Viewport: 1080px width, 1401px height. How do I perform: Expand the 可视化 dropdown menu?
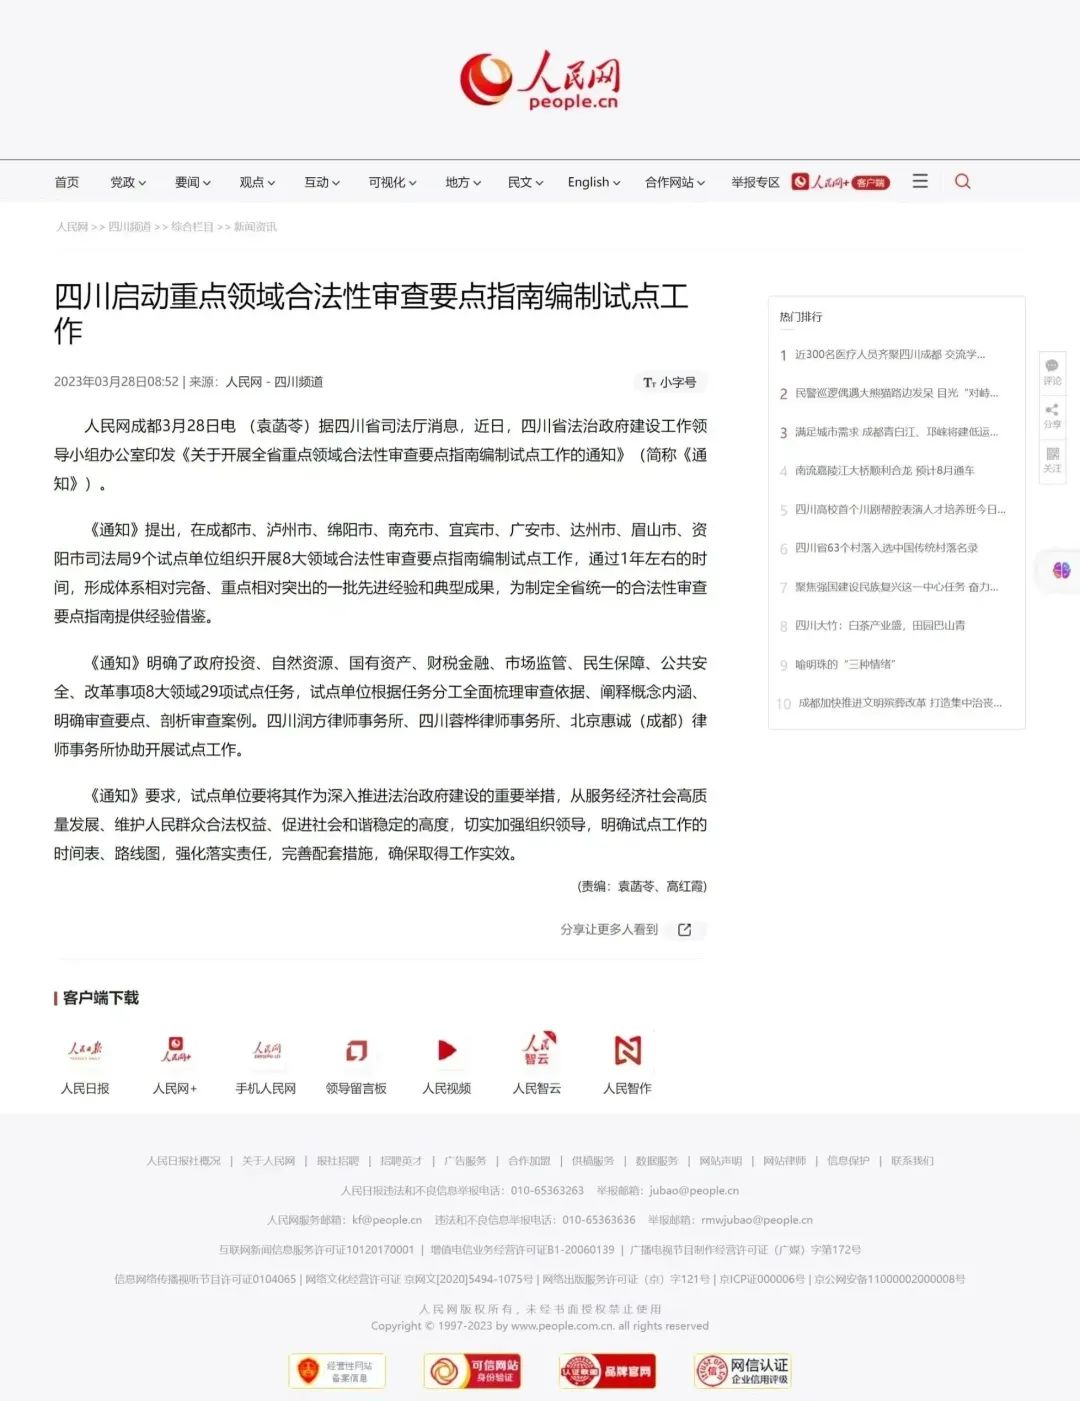(x=392, y=182)
